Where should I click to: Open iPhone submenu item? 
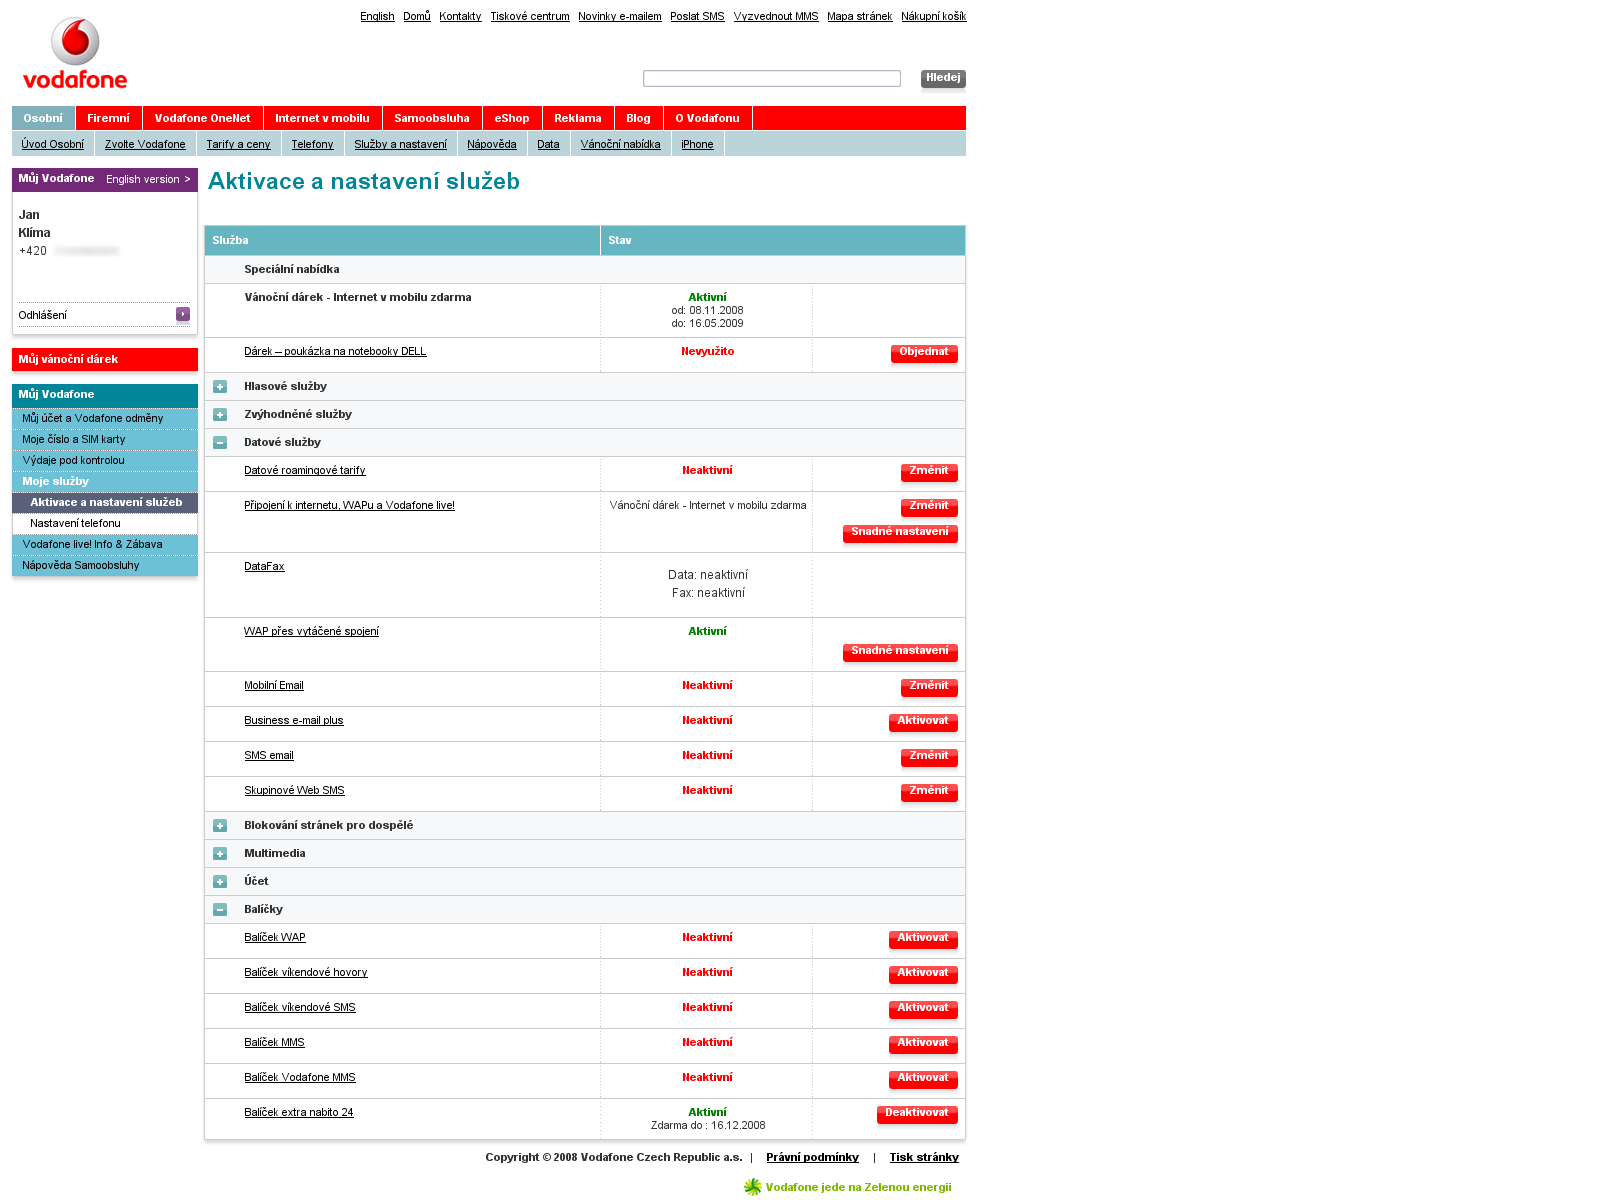697,144
